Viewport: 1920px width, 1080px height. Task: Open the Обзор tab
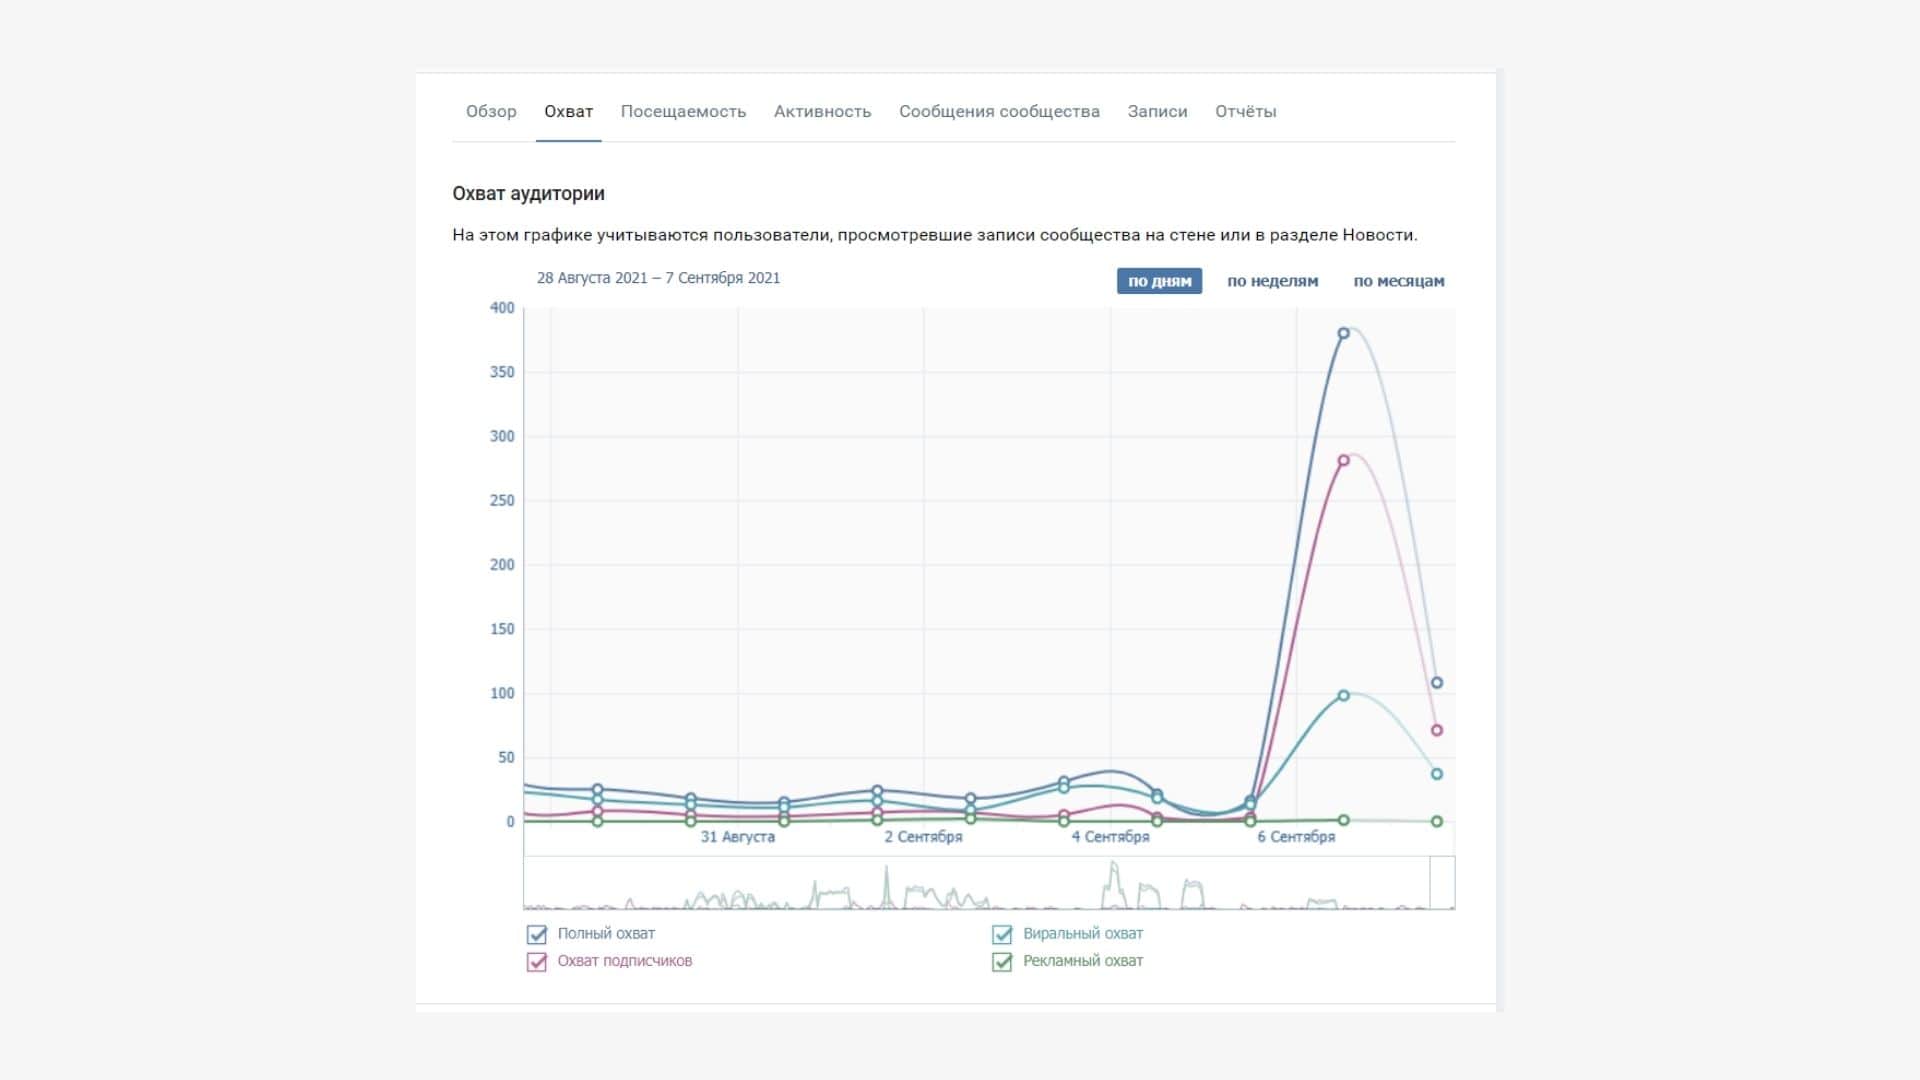click(491, 111)
